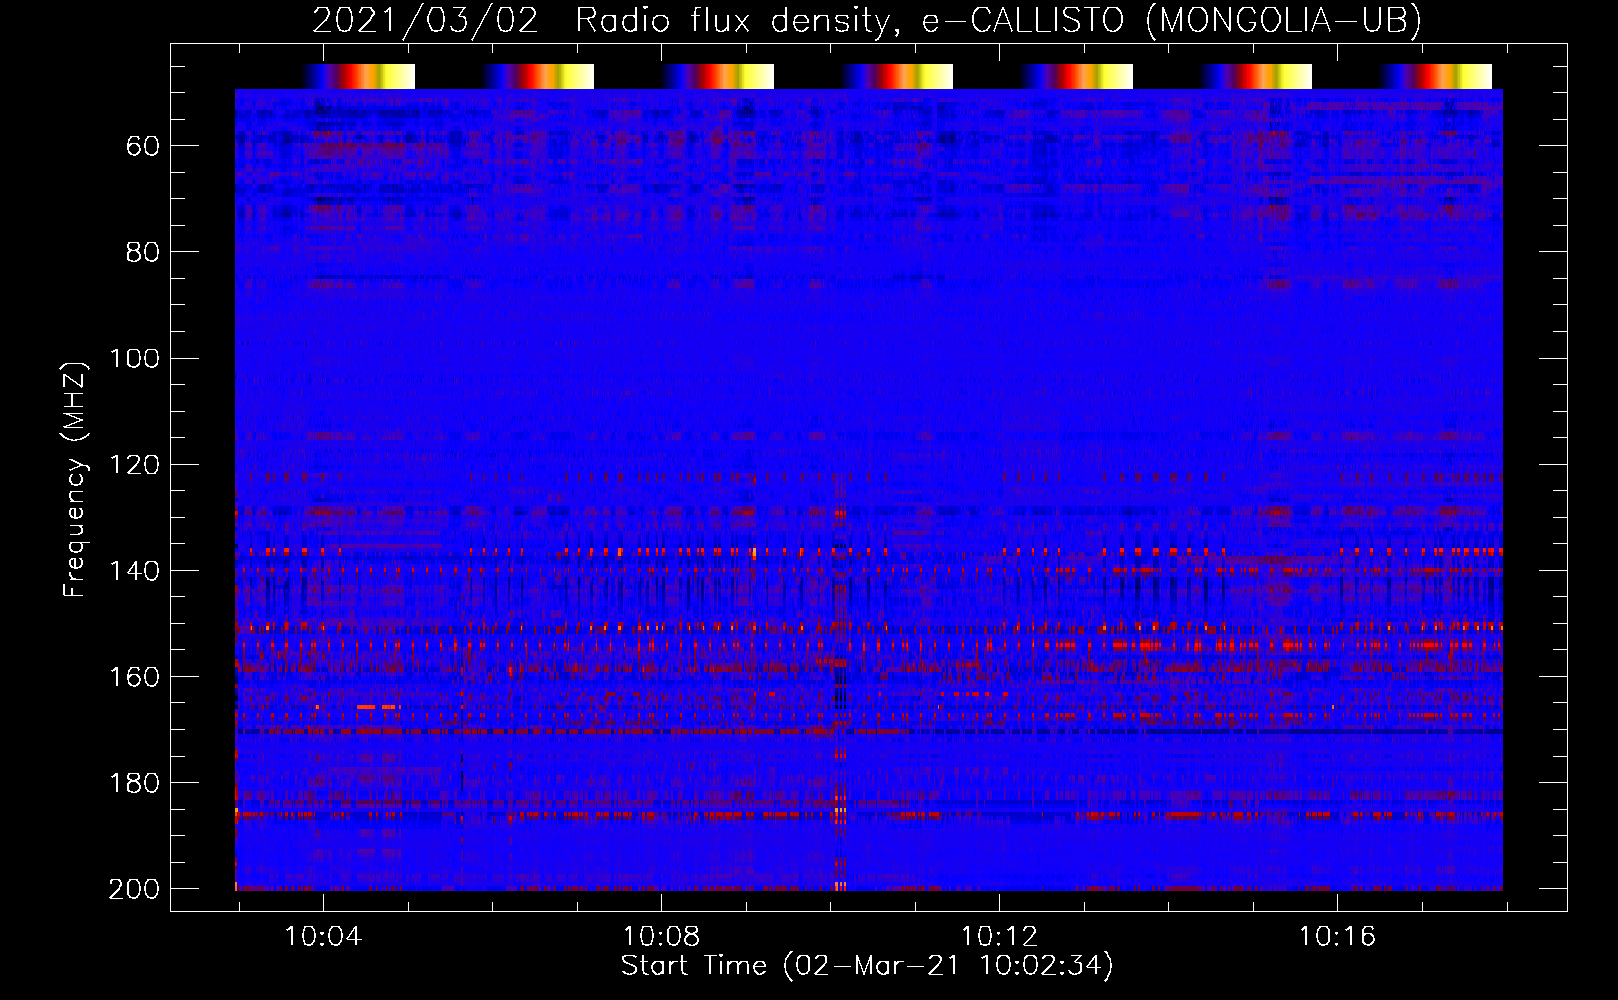Image resolution: width=1618 pixels, height=1000 pixels.
Task: Click the 10:12 time tick label
Action: (999, 937)
